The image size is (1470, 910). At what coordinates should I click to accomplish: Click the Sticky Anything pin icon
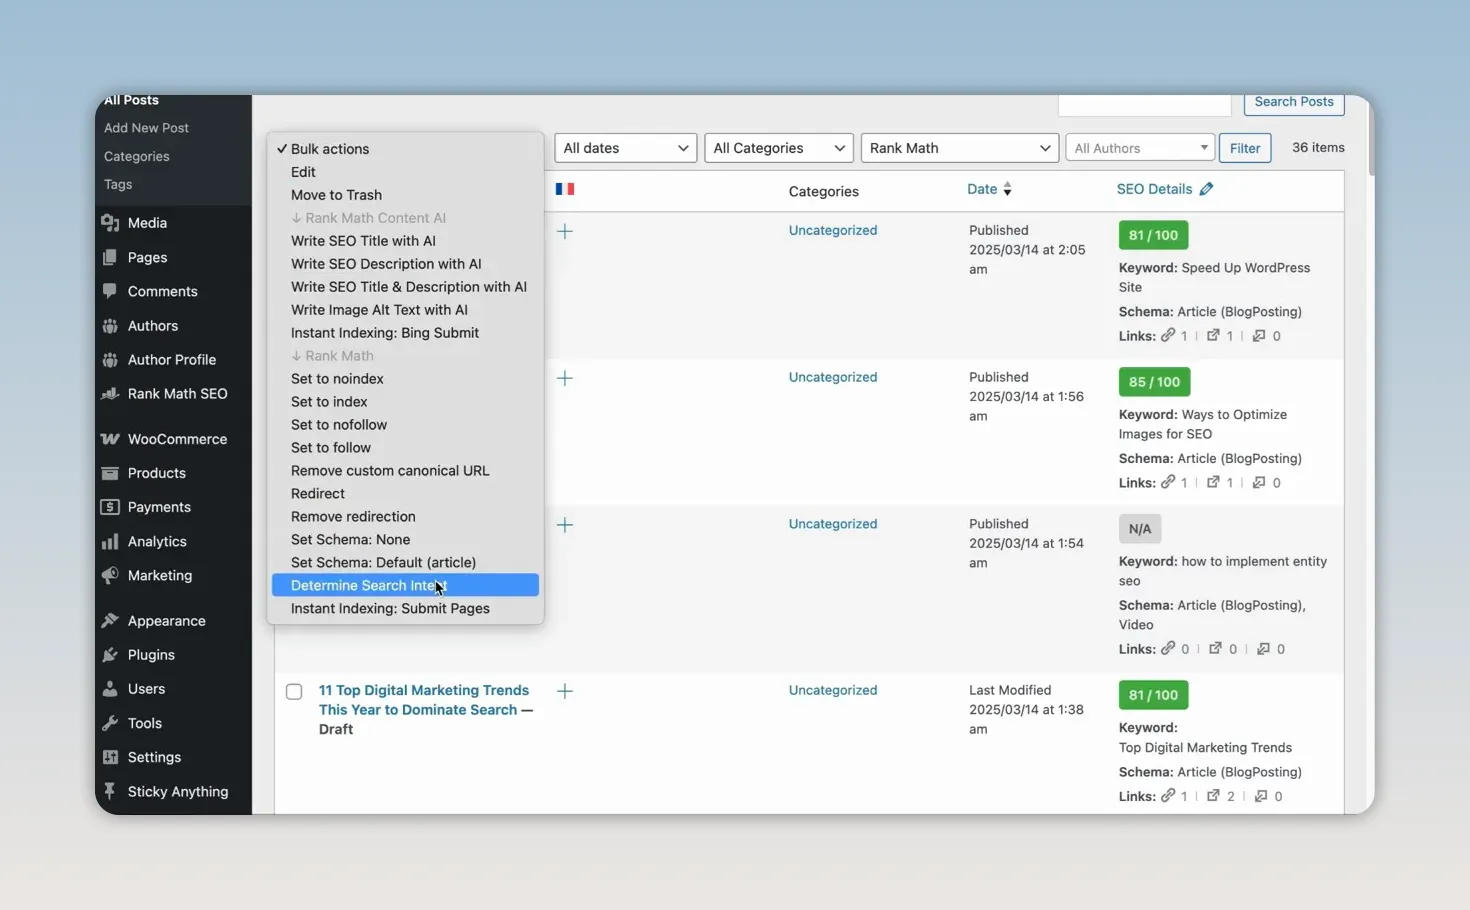click(x=110, y=791)
